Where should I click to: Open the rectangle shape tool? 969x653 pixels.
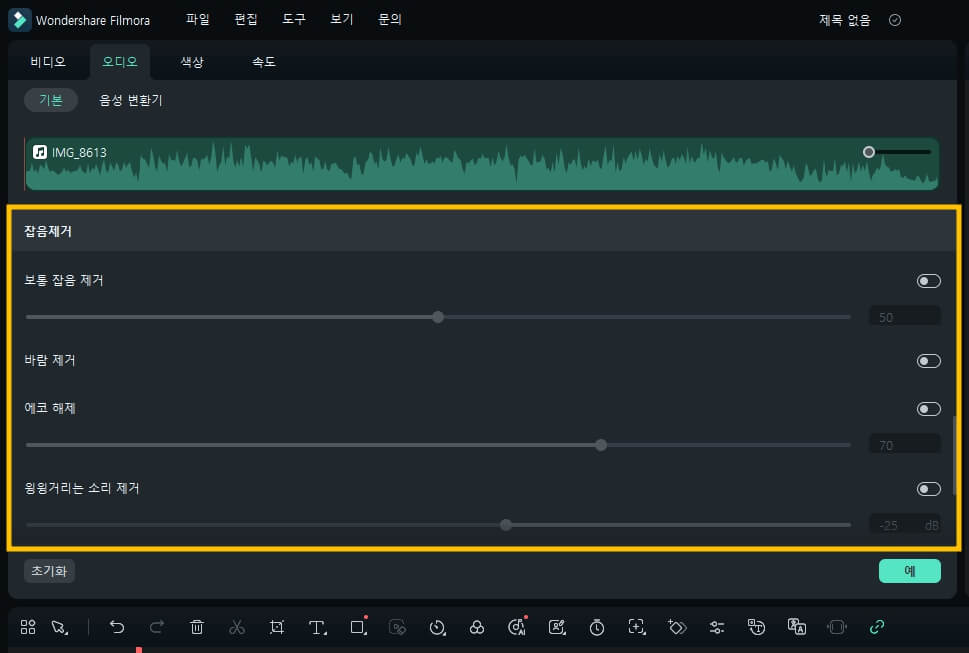point(358,626)
